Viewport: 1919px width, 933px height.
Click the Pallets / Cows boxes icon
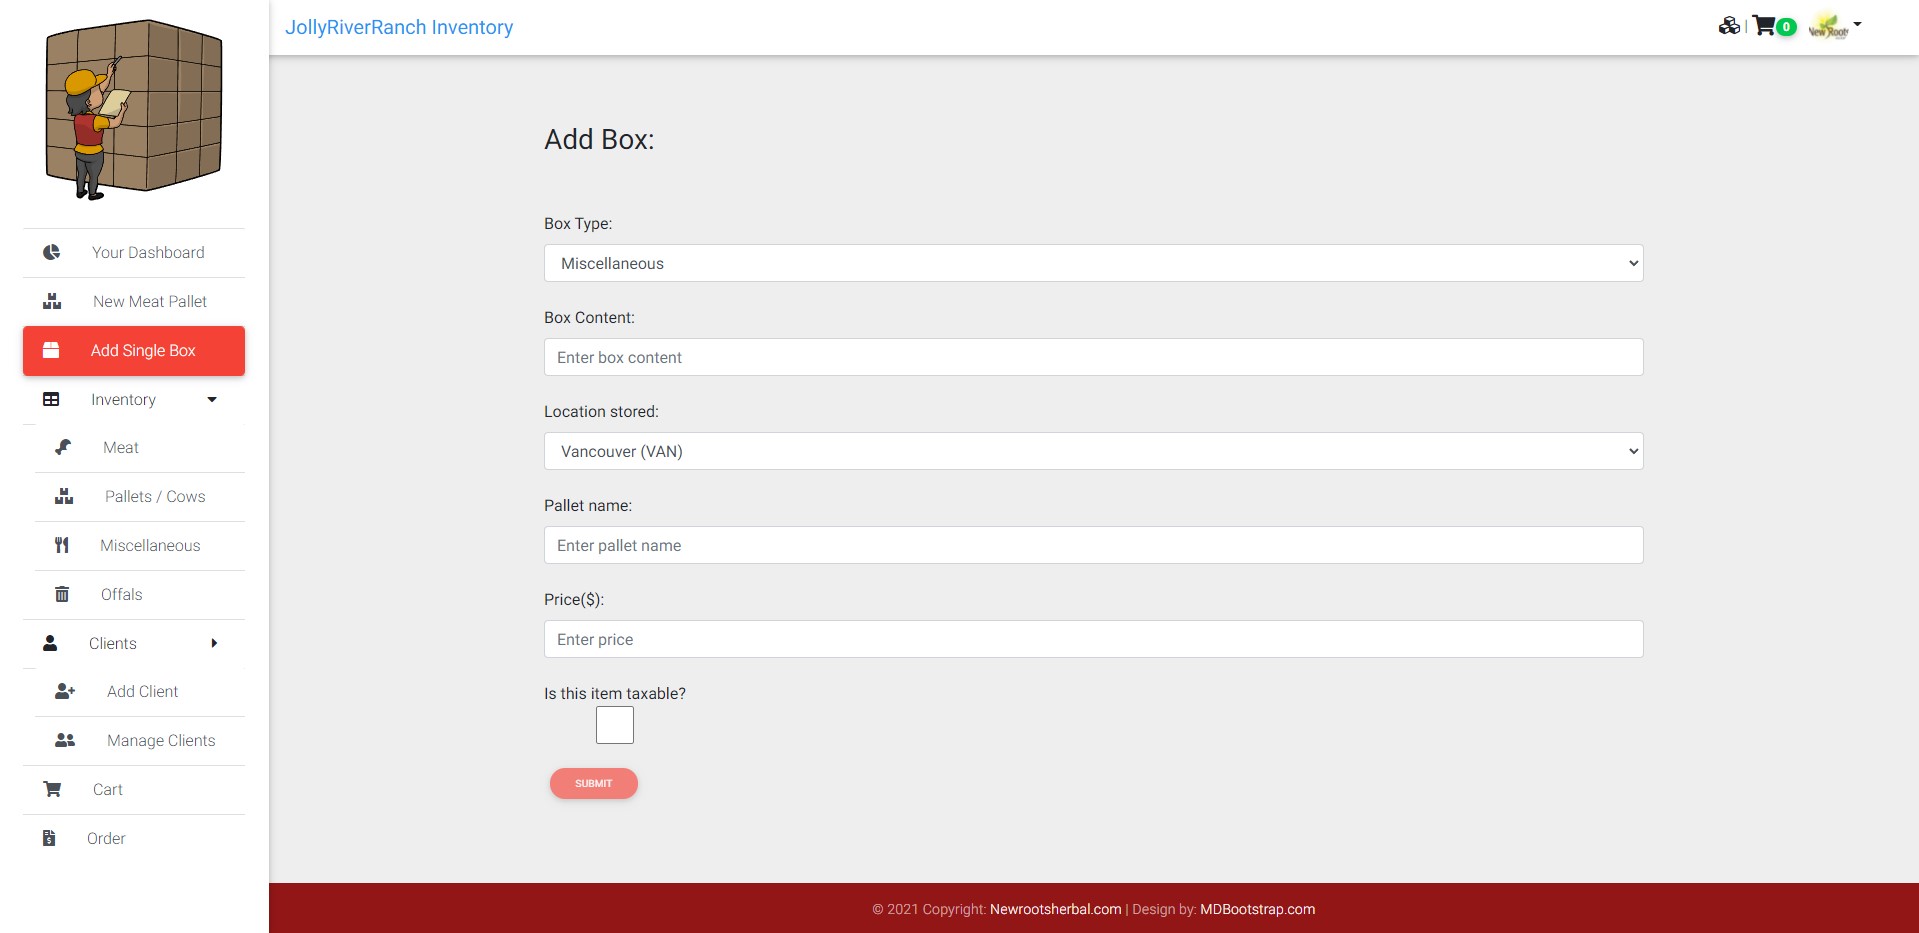64,496
